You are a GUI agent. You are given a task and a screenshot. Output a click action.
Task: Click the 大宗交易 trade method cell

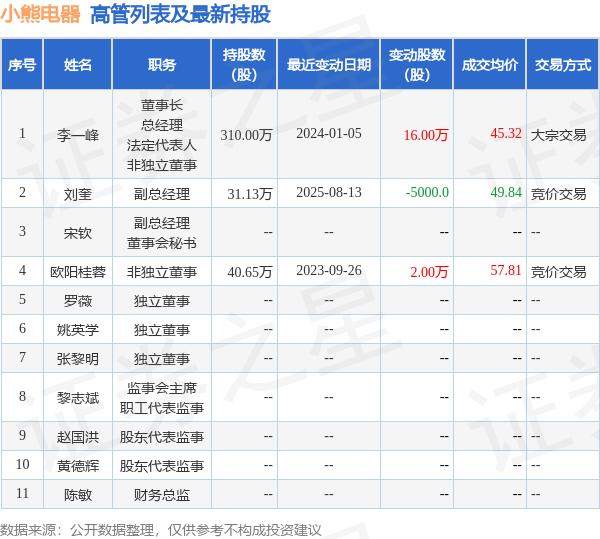[558, 135]
